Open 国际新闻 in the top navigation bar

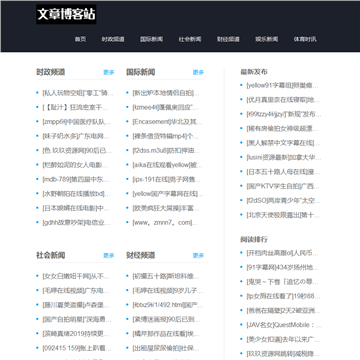151,39
